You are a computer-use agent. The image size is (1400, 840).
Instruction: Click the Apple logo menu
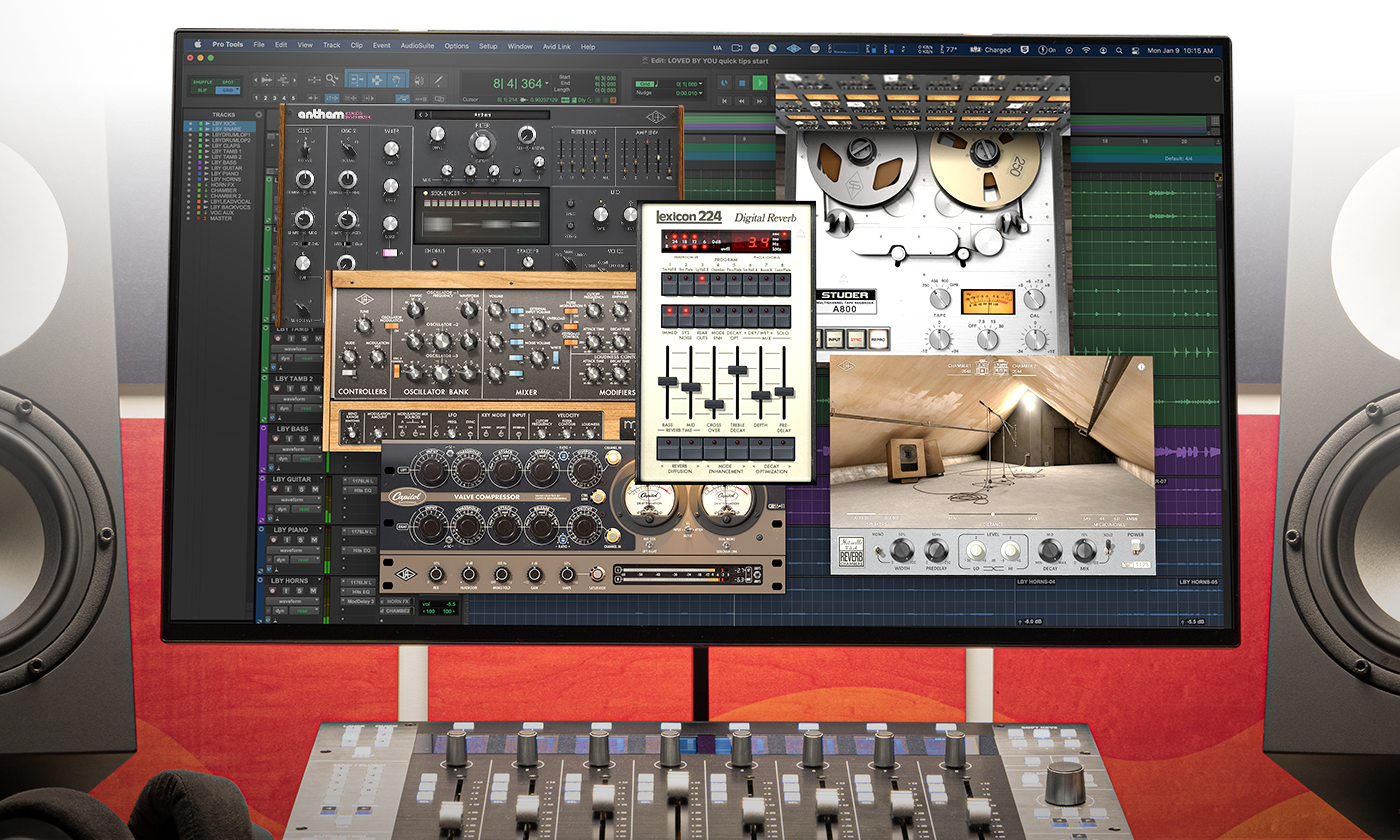[198, 45]
